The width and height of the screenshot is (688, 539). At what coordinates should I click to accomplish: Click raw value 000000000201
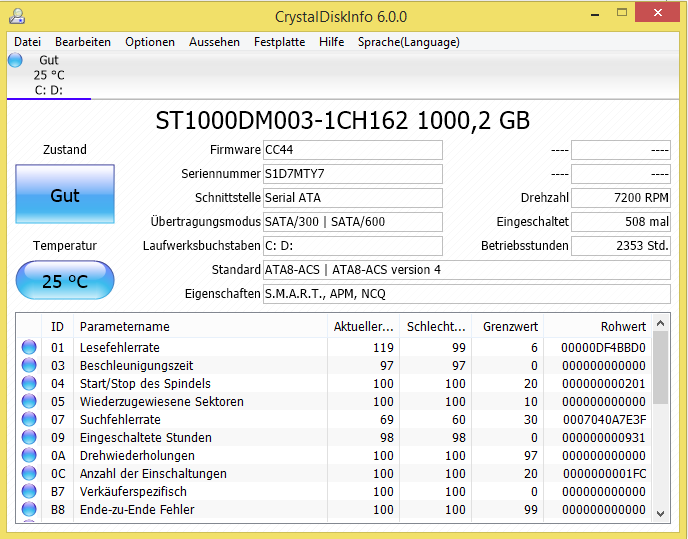click(x=604, y=384)
